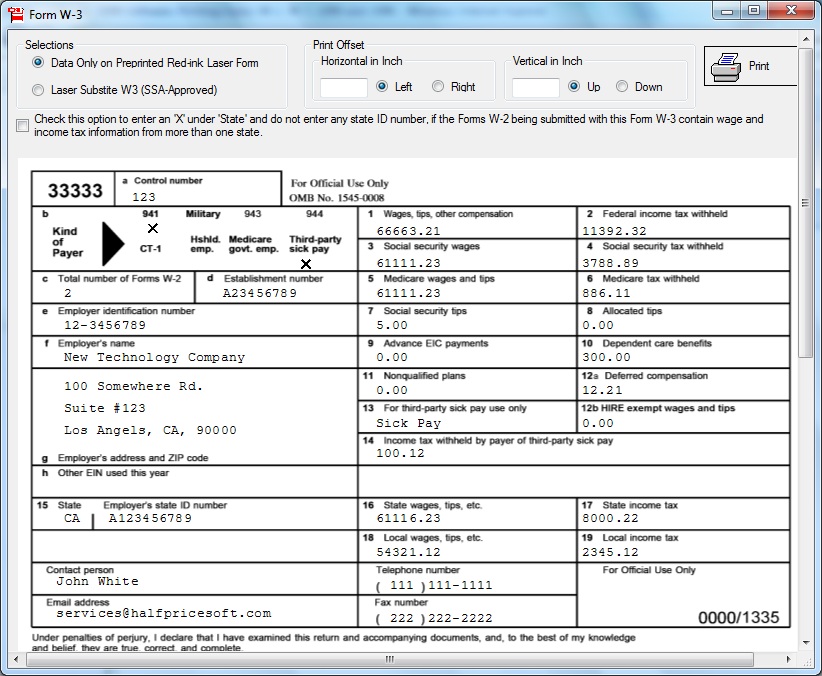
Task: Toggle the X mark under Third-party sick pay
Action: [305, 263]
